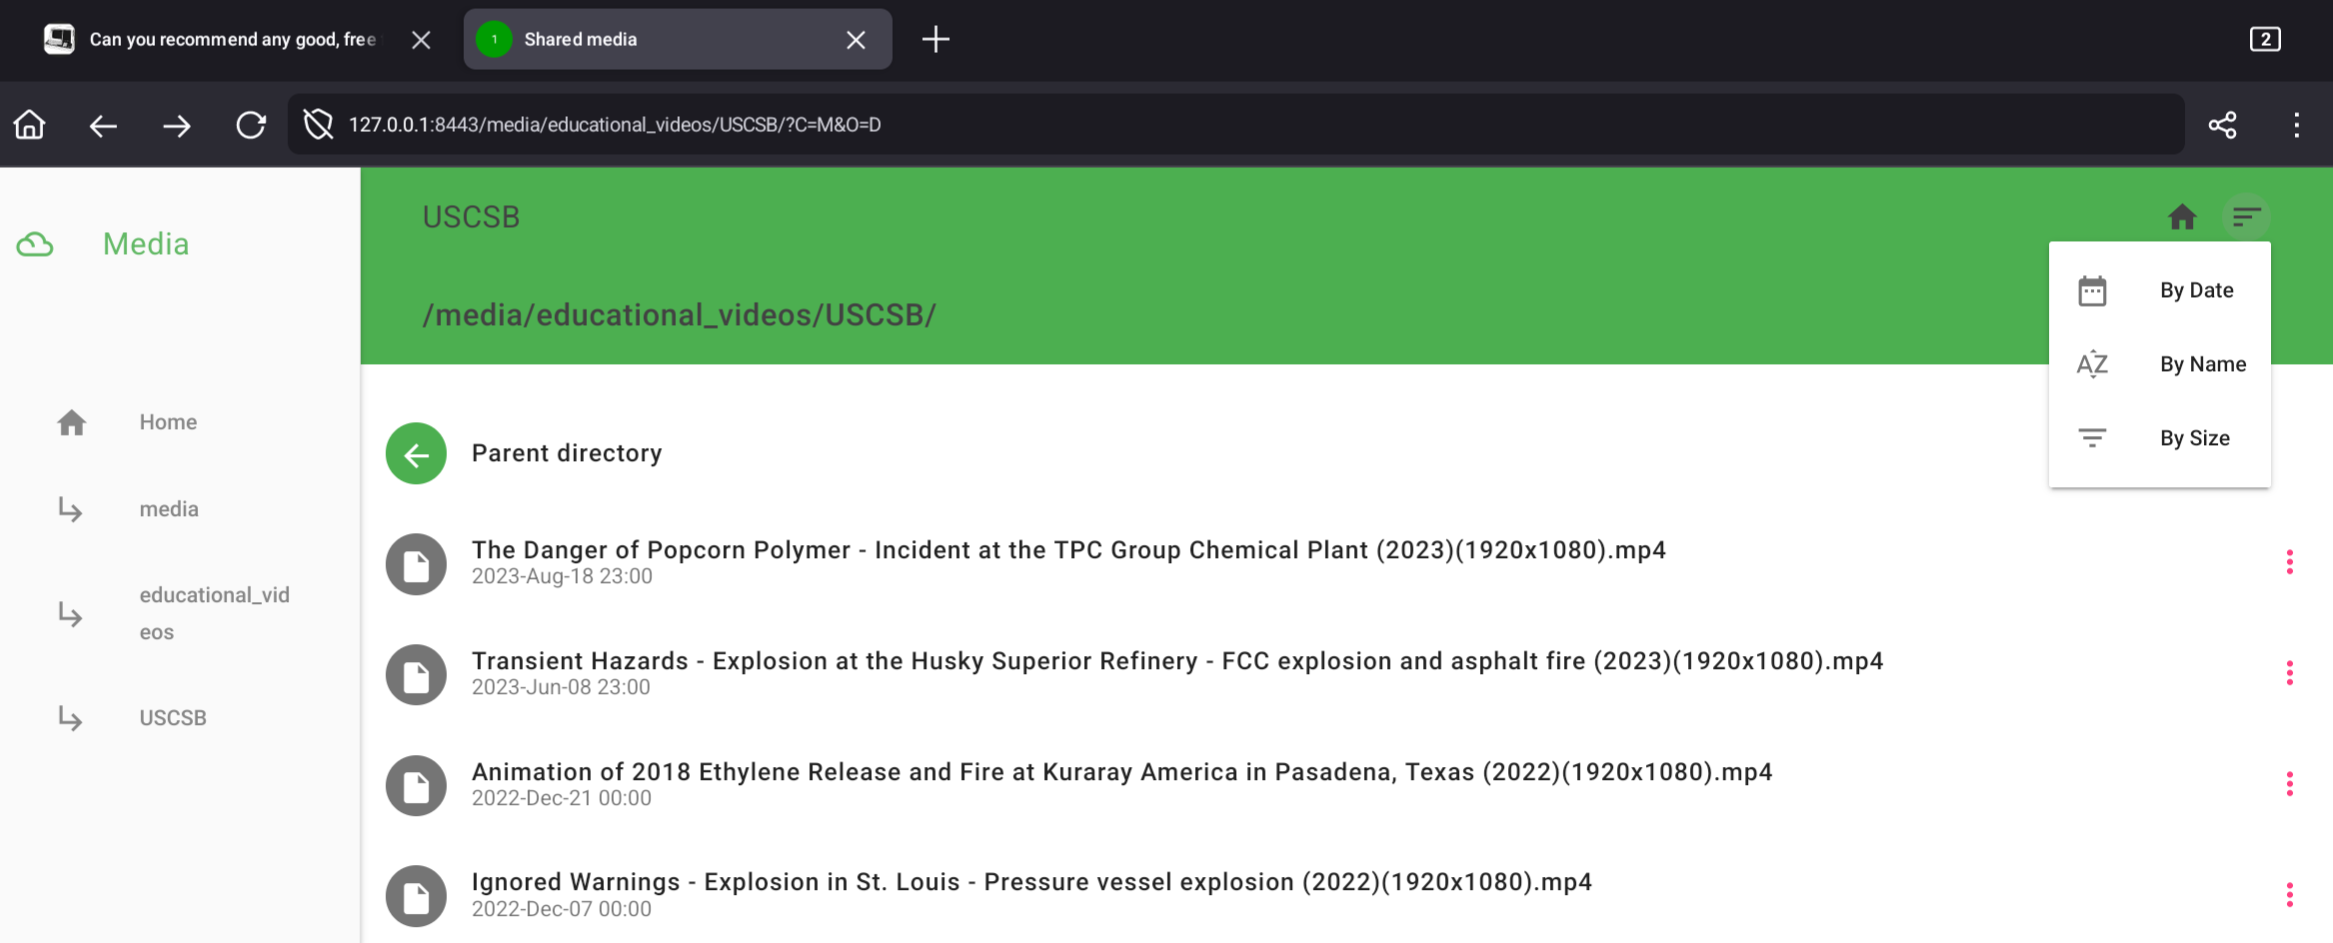Sort files By Date
Screen dimensions: 2333x943
pos(2195,291)
